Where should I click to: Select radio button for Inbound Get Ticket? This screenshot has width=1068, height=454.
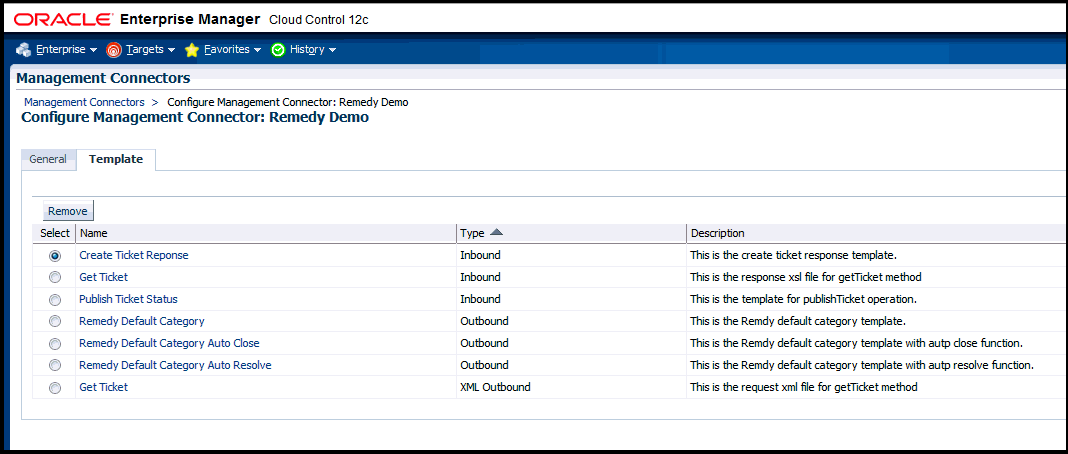55,277
